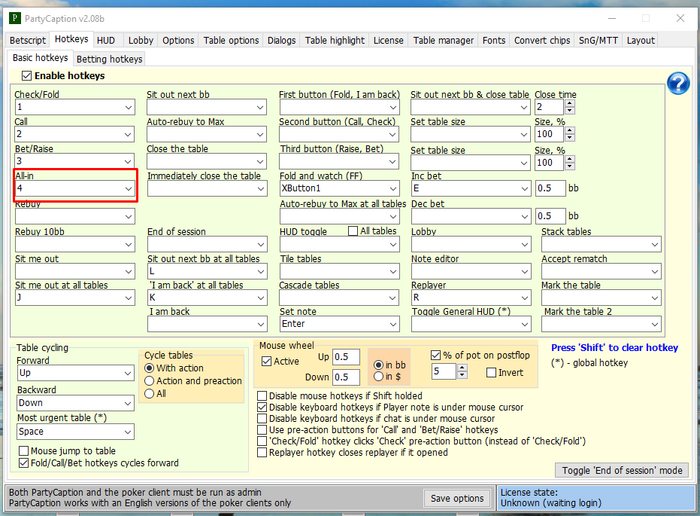Toggle the Enable hotkeys checkbox
Image resolution: width=700 pixels, height=516 pixels.
pyautogui.click(x=27, y=76)
